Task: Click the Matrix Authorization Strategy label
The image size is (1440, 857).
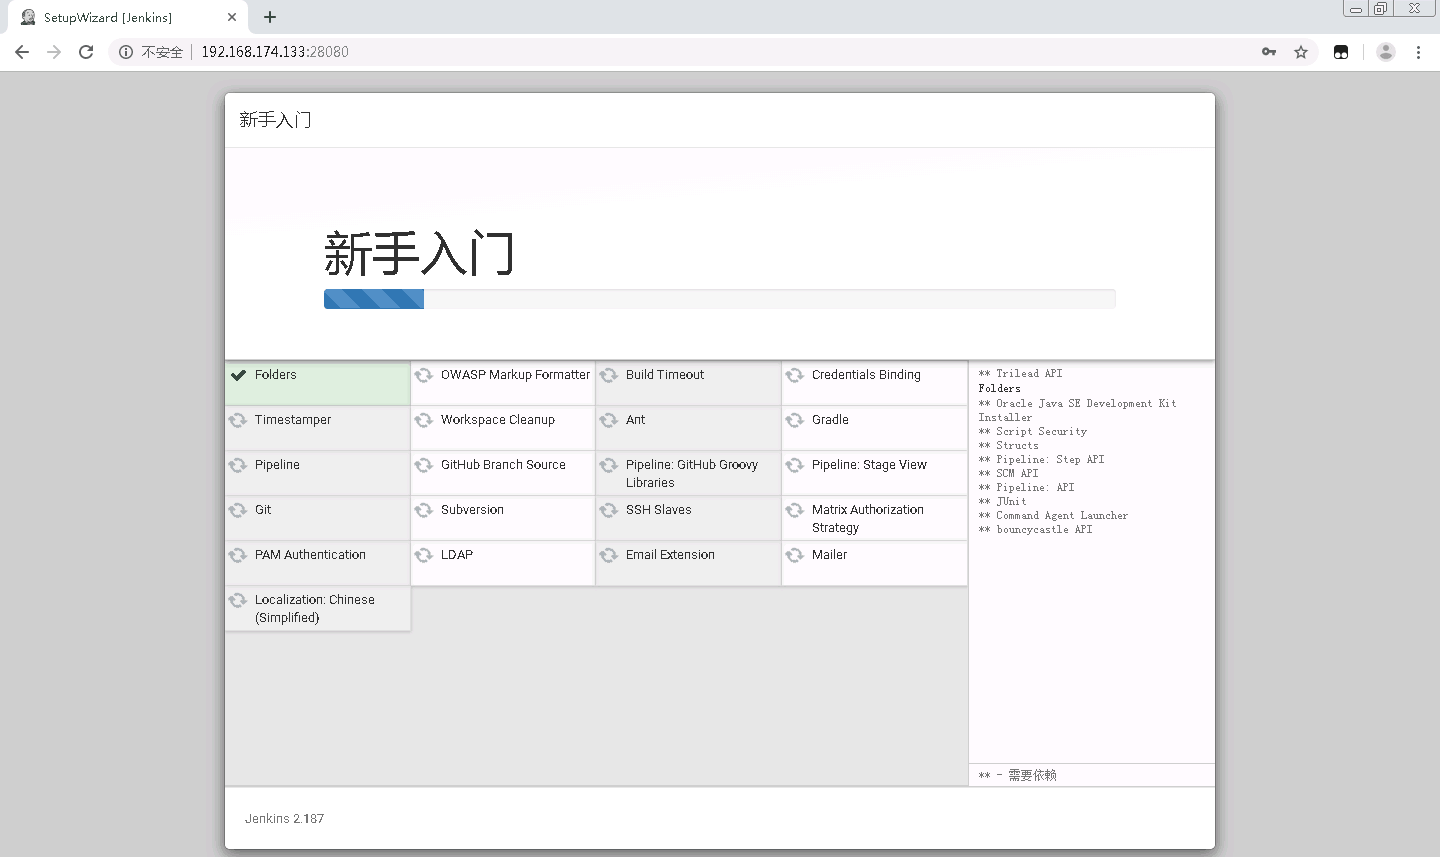Action: (868, 519)
